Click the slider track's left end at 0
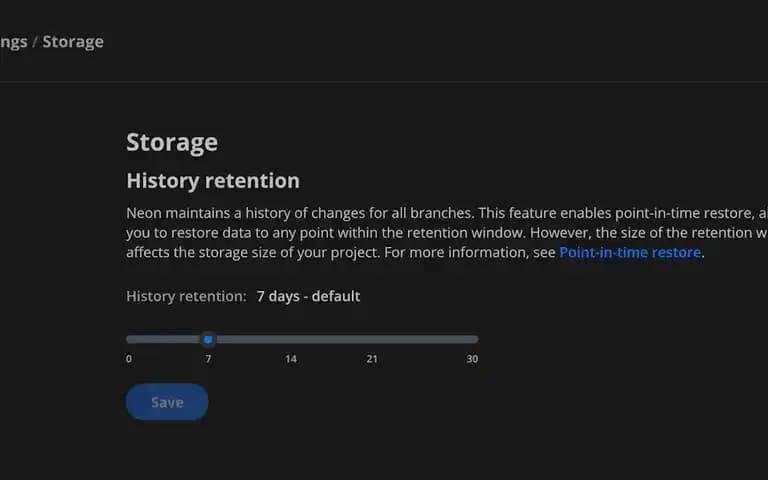Image resolution: width=768 pixels, height=480 pixels. coord(130,339)
